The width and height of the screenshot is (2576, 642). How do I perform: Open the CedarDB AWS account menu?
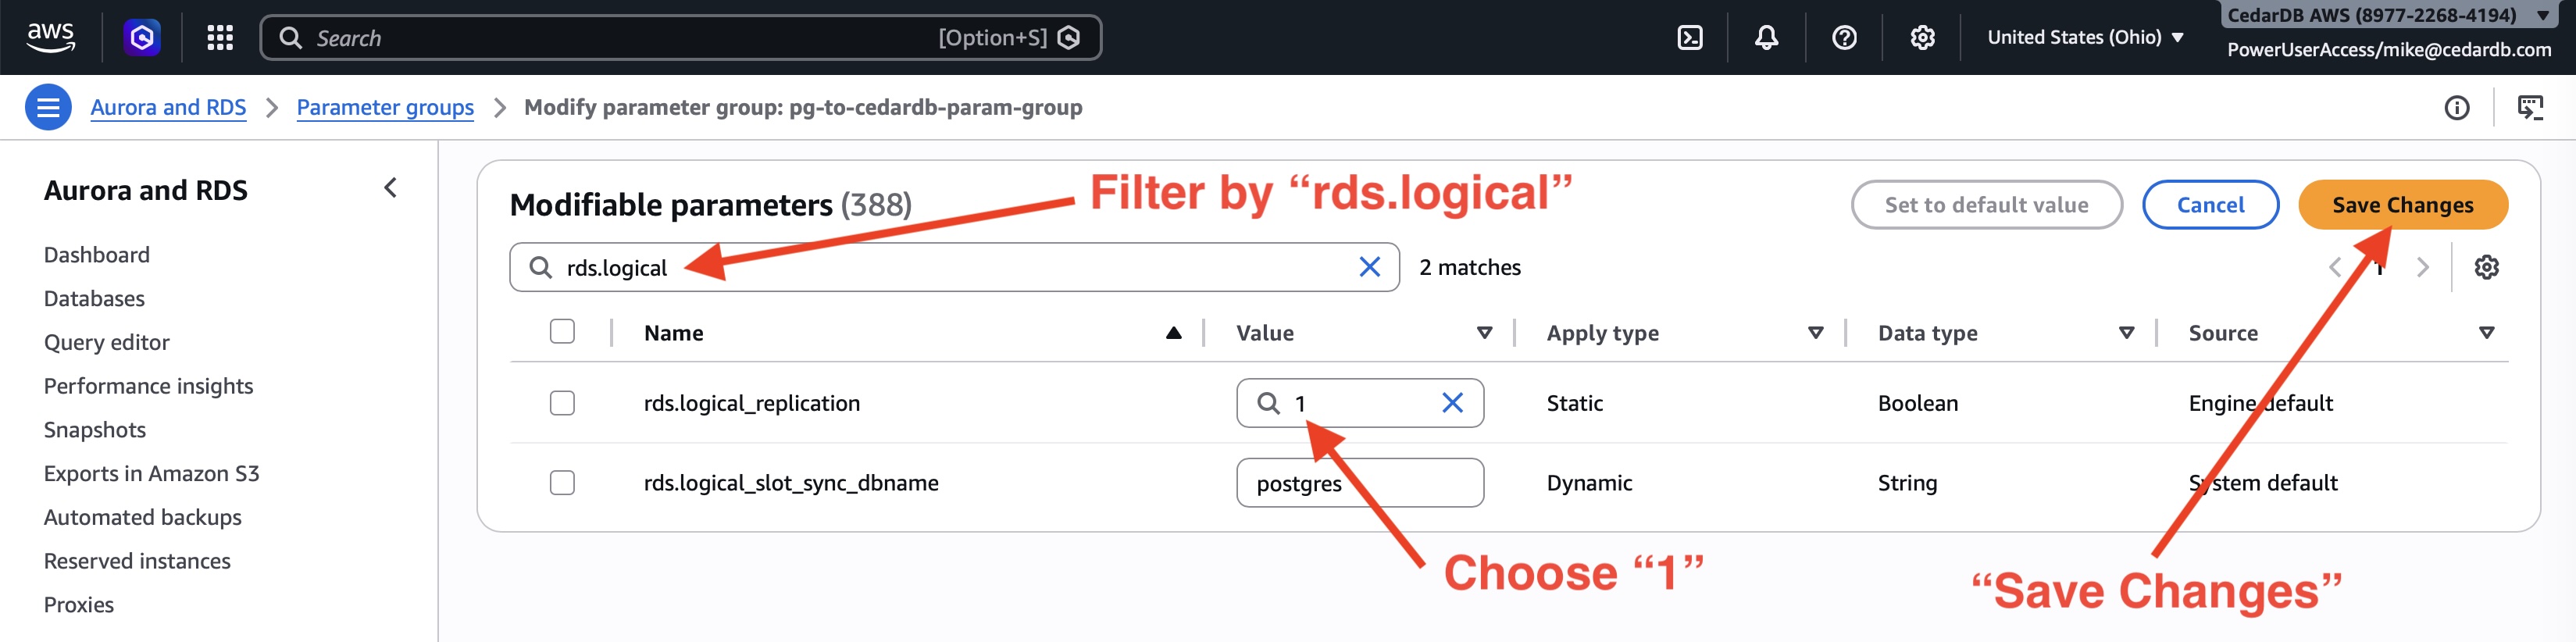click(x=2390, y=14)
